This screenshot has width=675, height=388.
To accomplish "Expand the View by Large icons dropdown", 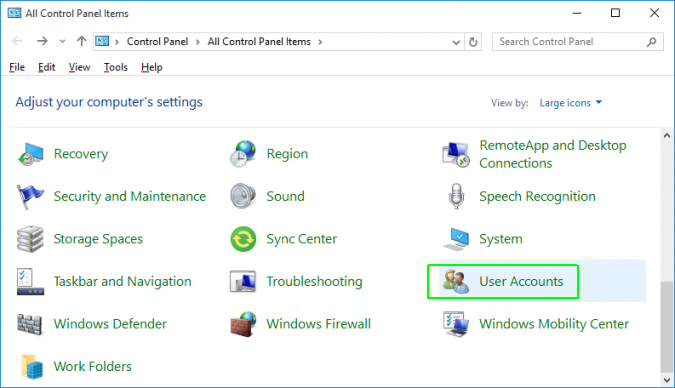I will point(570,103).
